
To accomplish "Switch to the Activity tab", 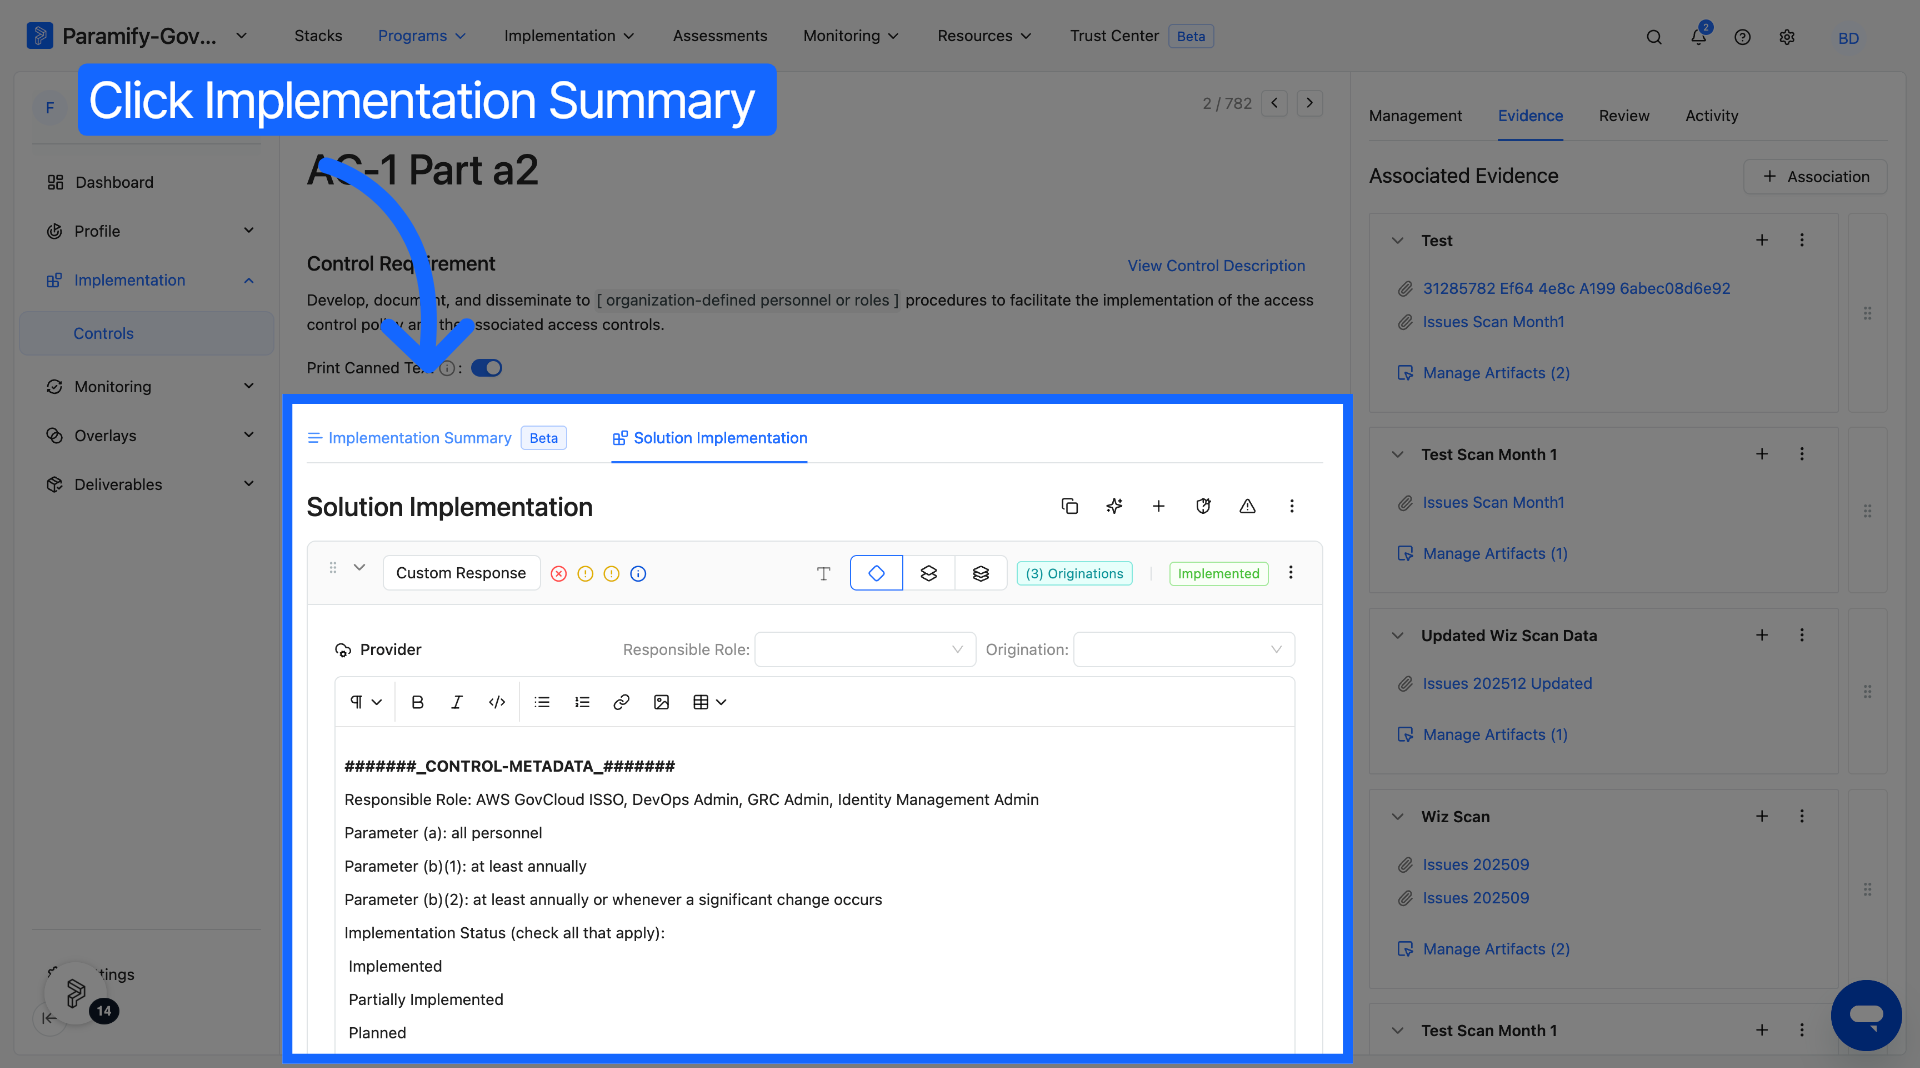I will [x=1712, y=116].
